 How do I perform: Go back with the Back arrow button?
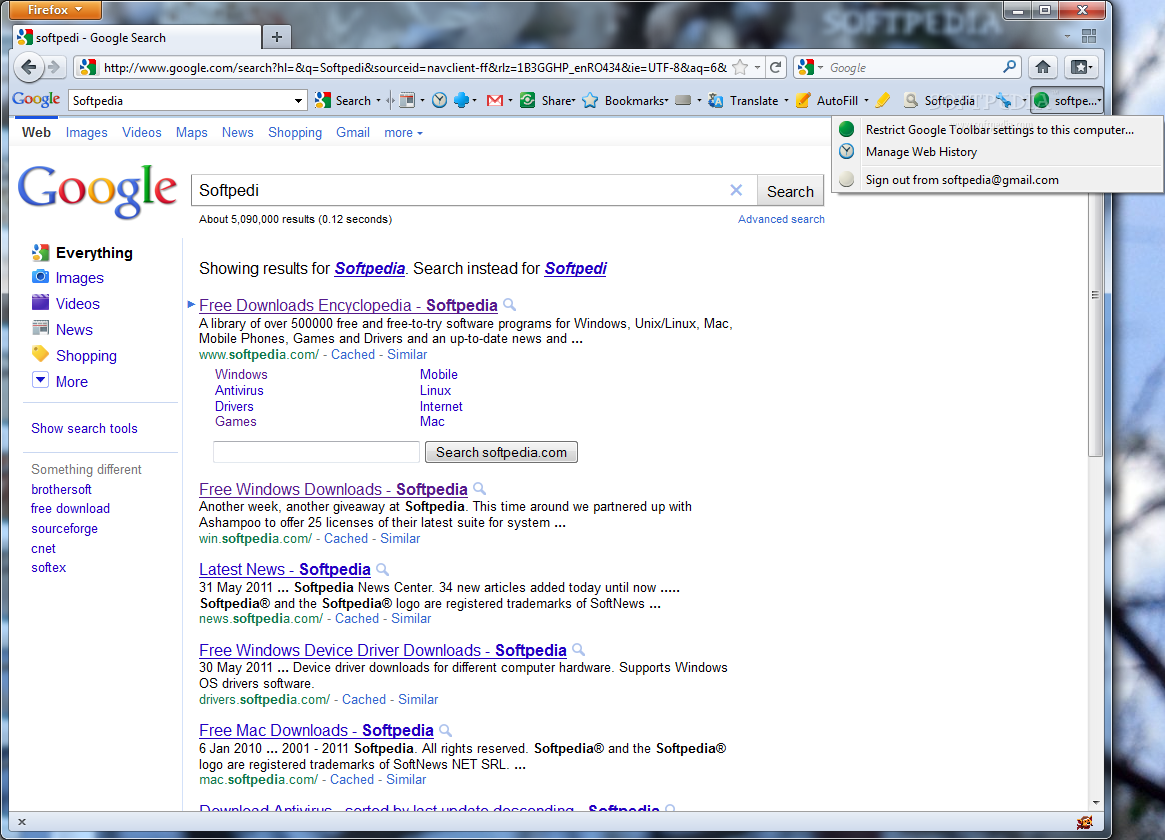[x=28, y=68]
